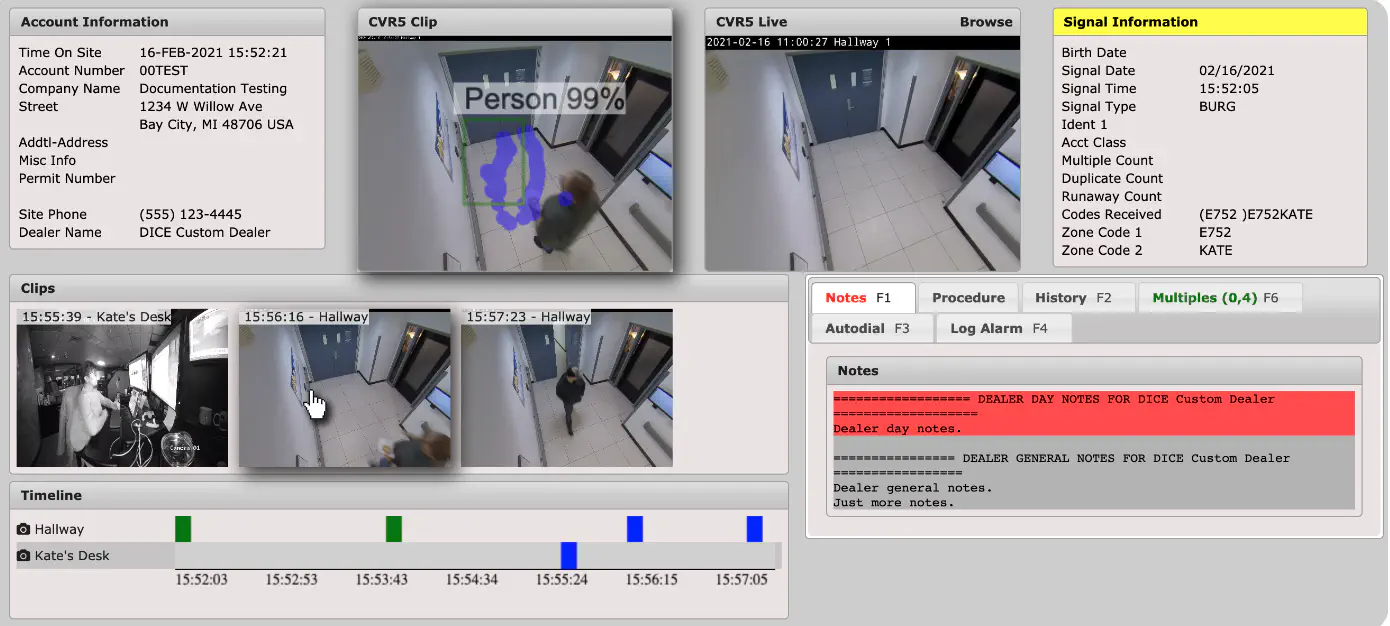Open the 15:57:23 Hallway clip thumbnail
Viewport: 1390px width, 626px height.
[567, 388]
